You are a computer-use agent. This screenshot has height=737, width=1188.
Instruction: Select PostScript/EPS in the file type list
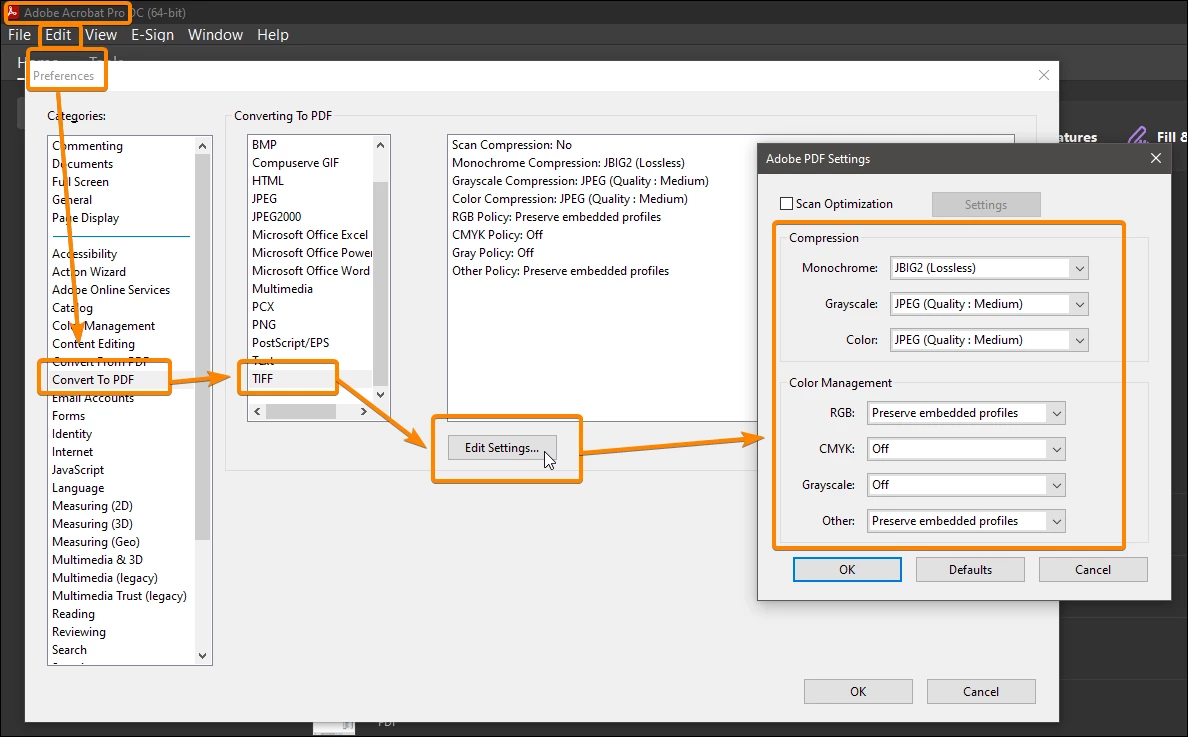[x=290, y=343]
